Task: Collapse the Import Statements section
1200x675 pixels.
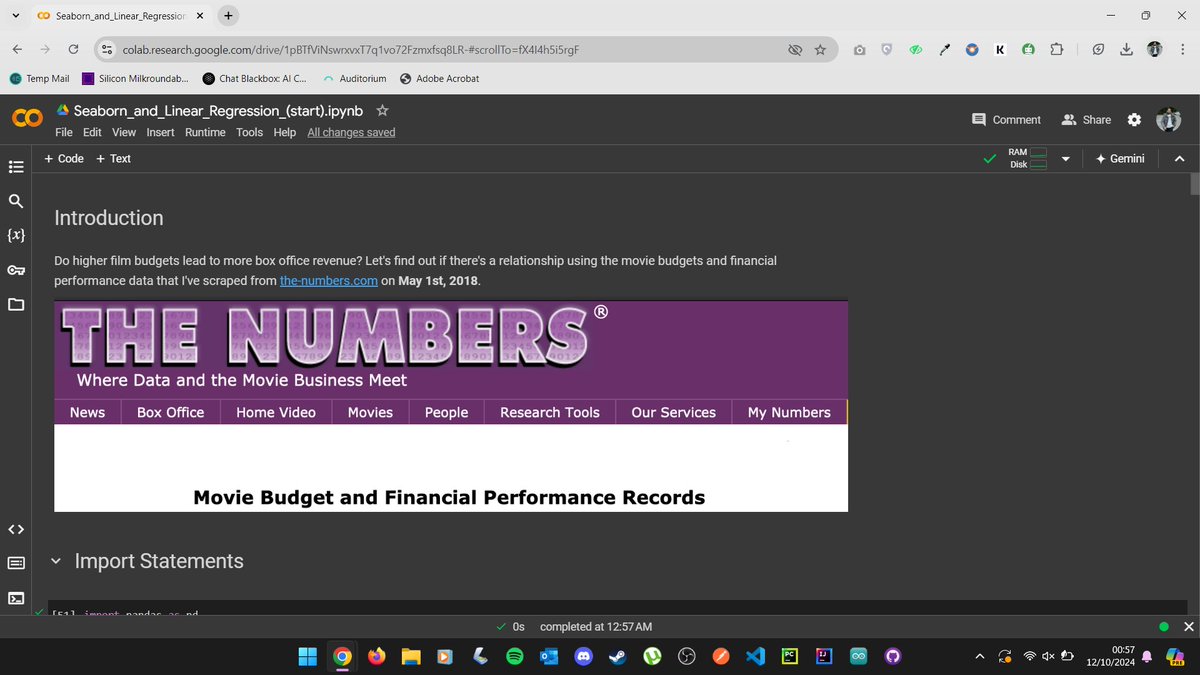Action: pyautogui.click(x=56, y=562)
